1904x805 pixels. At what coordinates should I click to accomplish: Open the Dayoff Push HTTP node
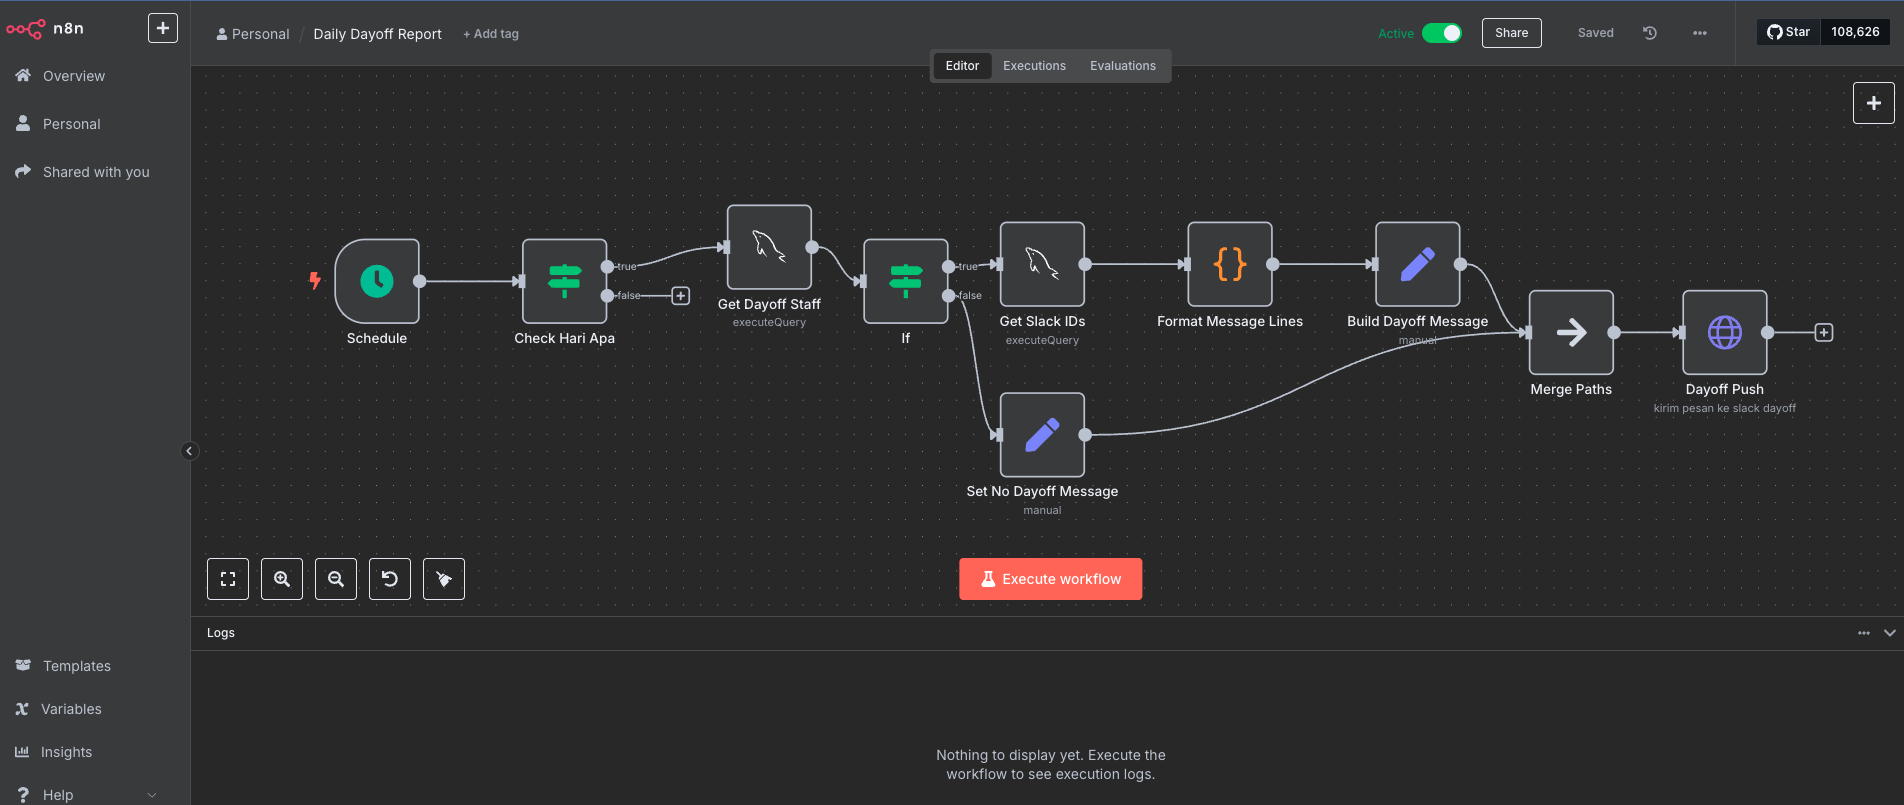[1724, 332]
